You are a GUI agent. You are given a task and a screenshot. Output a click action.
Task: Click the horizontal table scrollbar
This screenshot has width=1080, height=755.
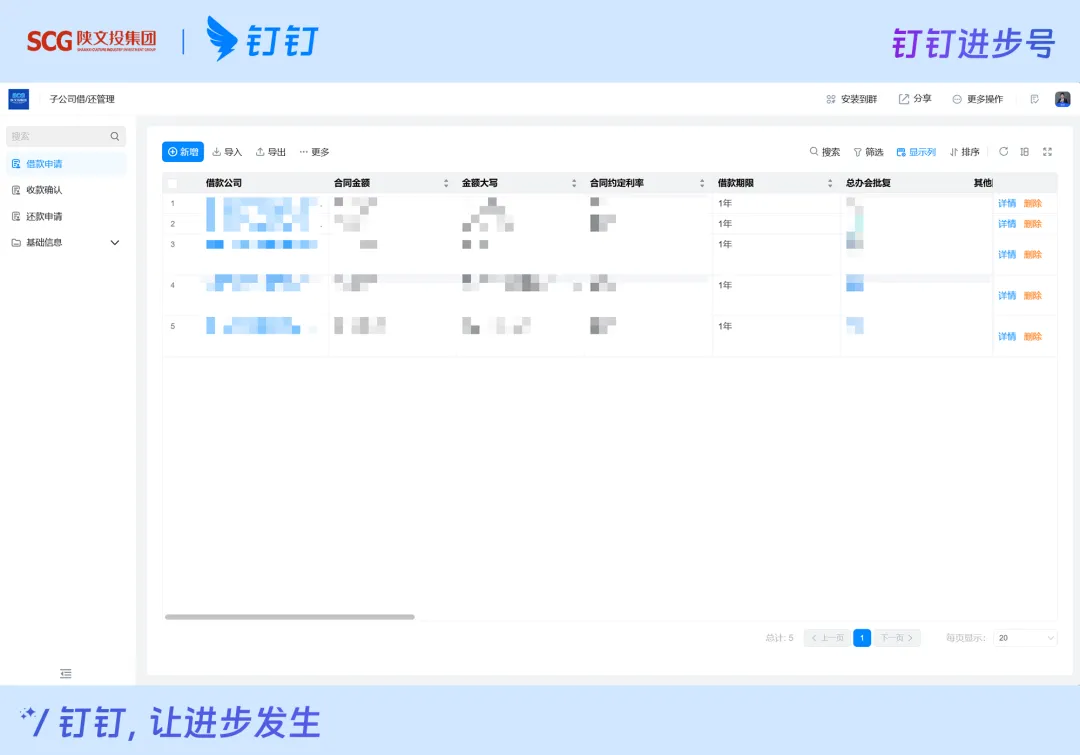(x=289, y=617)
